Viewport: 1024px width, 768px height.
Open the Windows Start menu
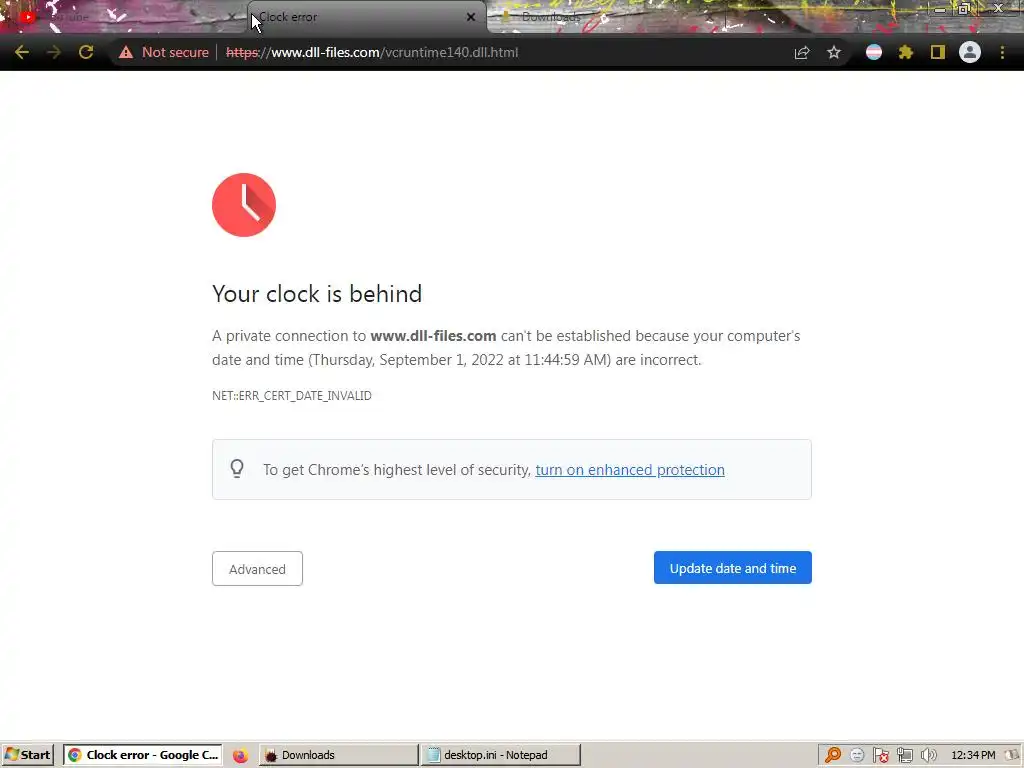[x=27, y=755]
